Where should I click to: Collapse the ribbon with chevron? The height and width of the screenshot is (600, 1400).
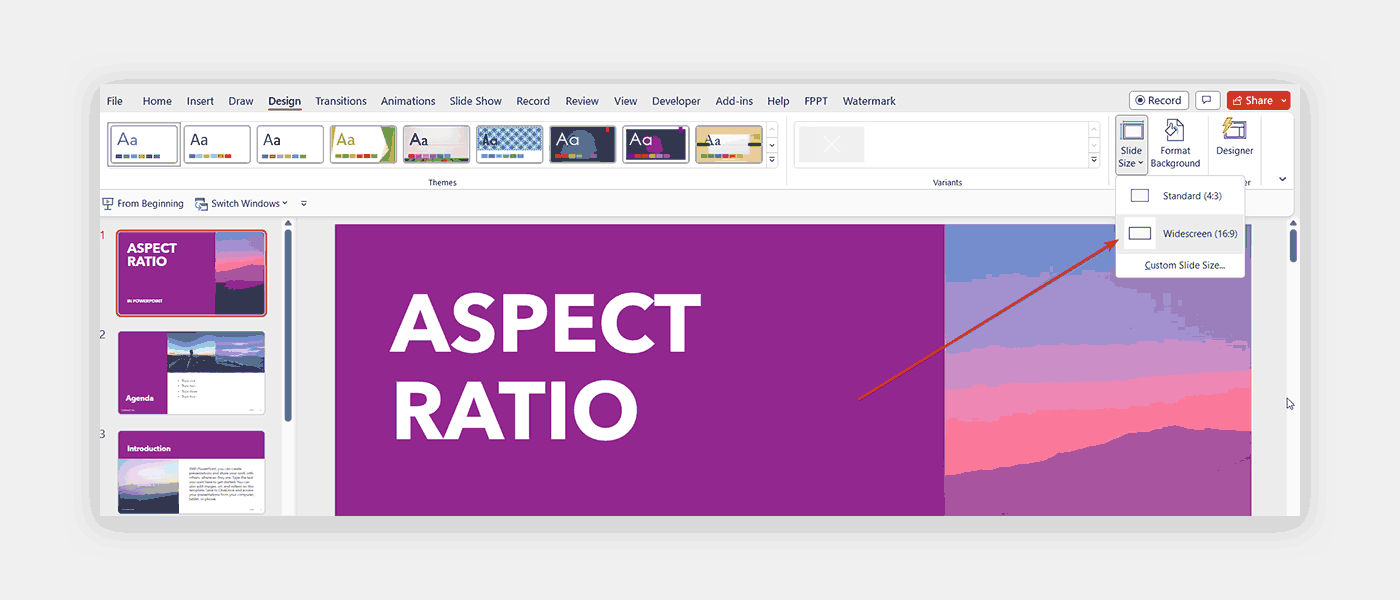coord(1282,180)
